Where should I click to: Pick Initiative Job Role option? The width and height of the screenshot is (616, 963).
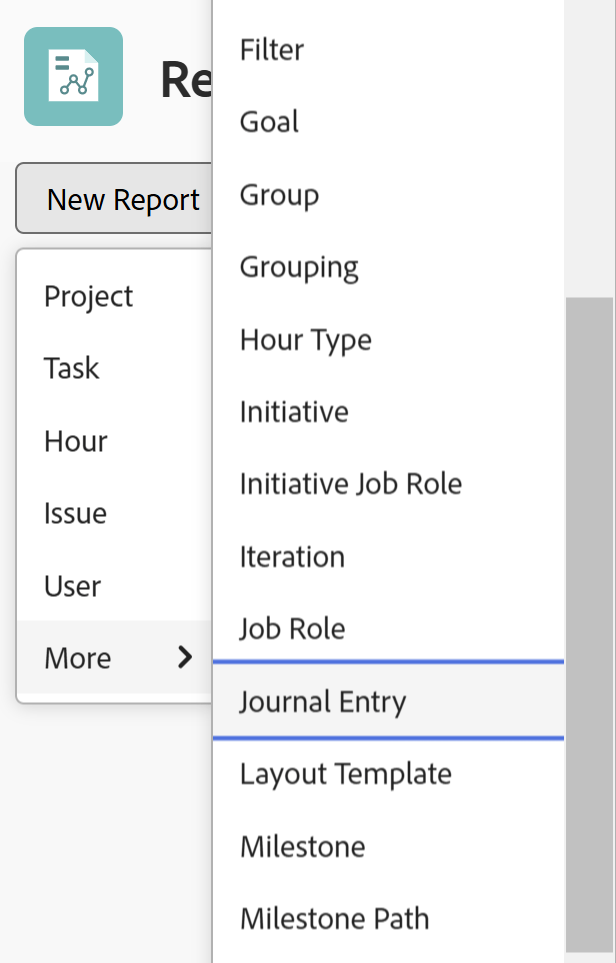[x=351, y=484]
